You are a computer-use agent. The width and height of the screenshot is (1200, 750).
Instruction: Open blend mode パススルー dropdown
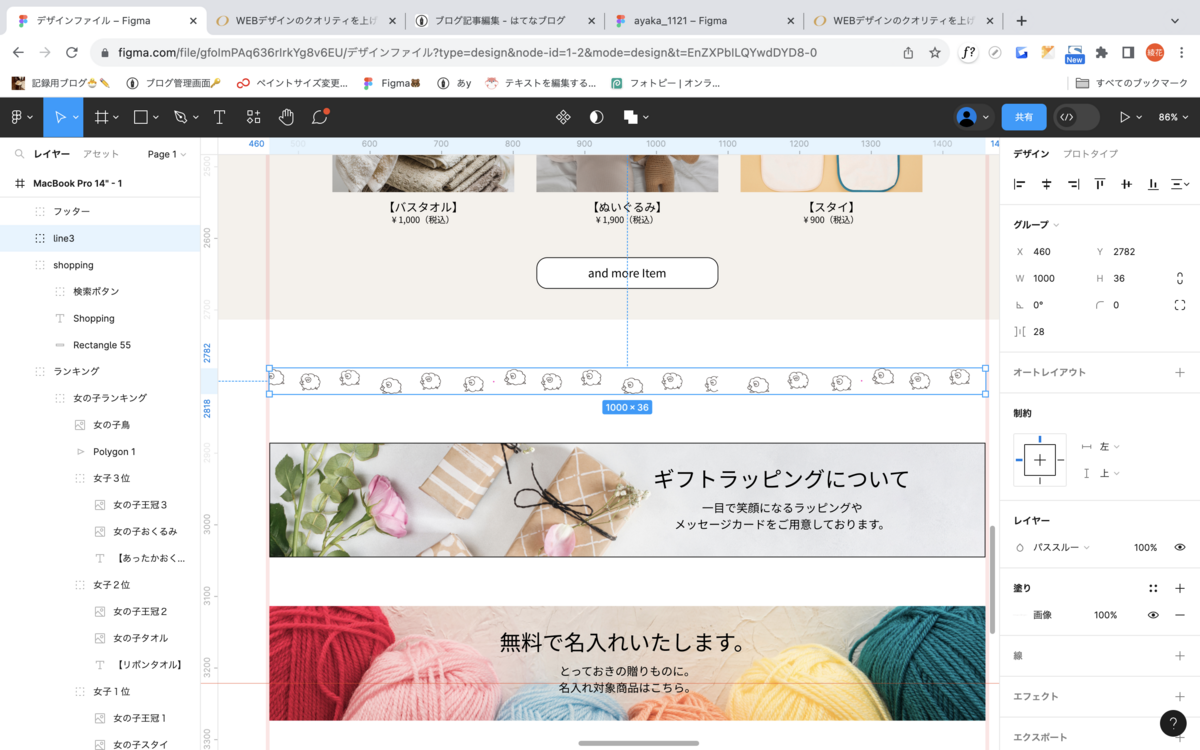pyautogui.click(x=1060, y=547)
